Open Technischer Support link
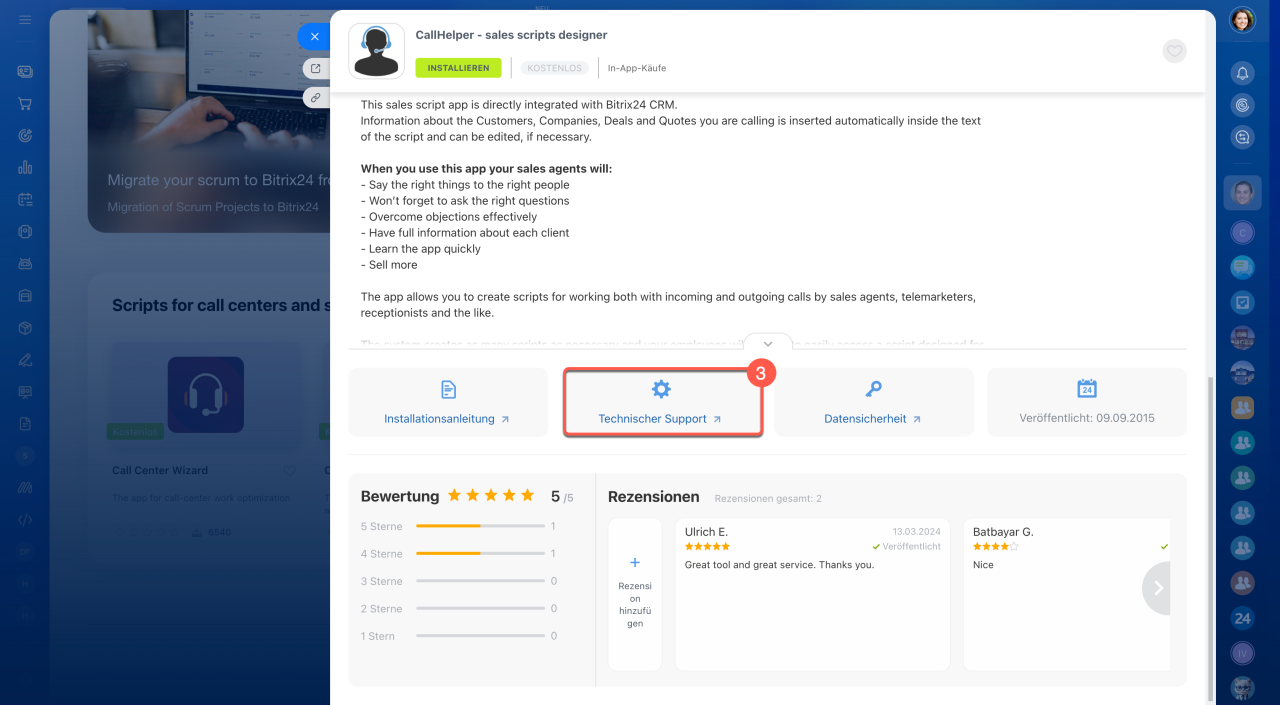 point(660,419)
